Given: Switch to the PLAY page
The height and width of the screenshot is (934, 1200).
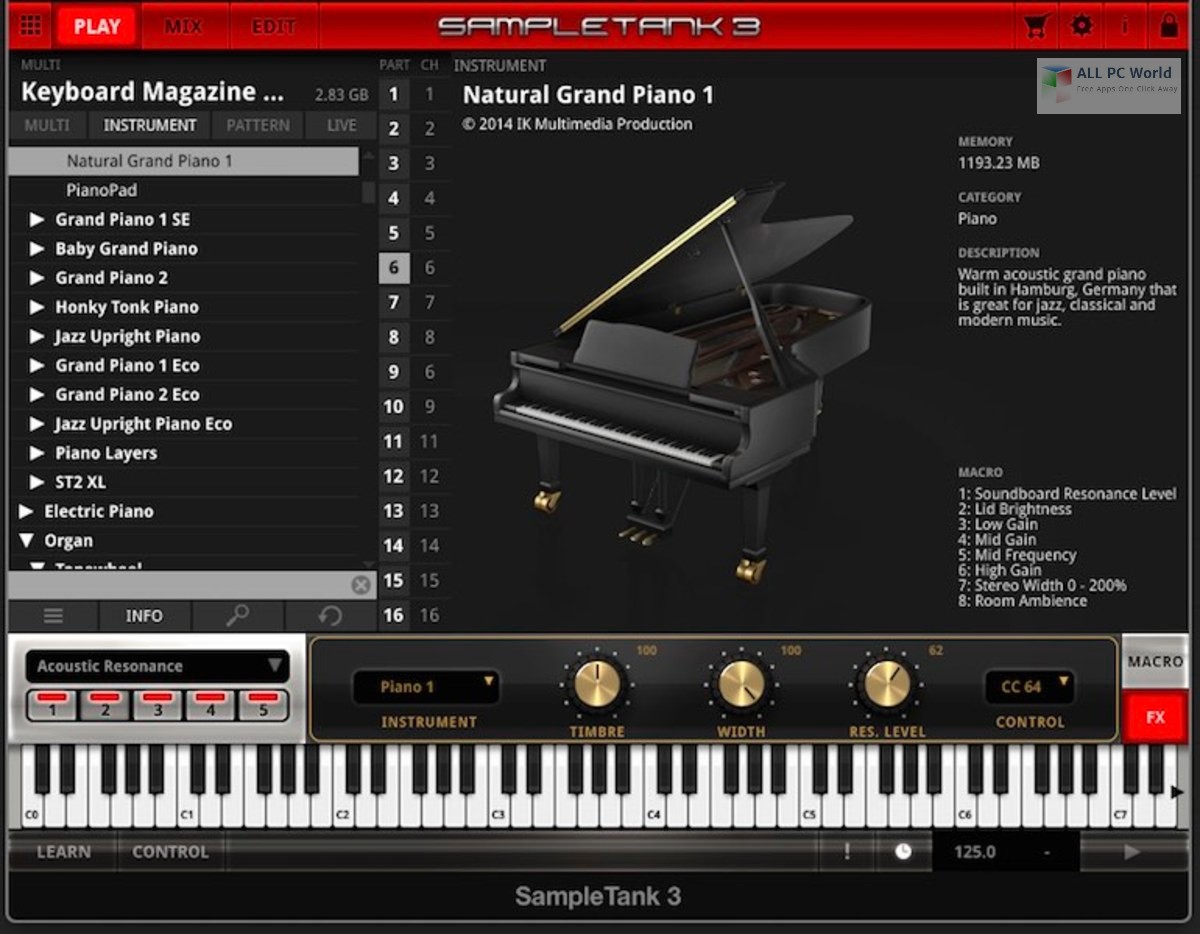Looking at the screenshot, I should tap(97, 27).
